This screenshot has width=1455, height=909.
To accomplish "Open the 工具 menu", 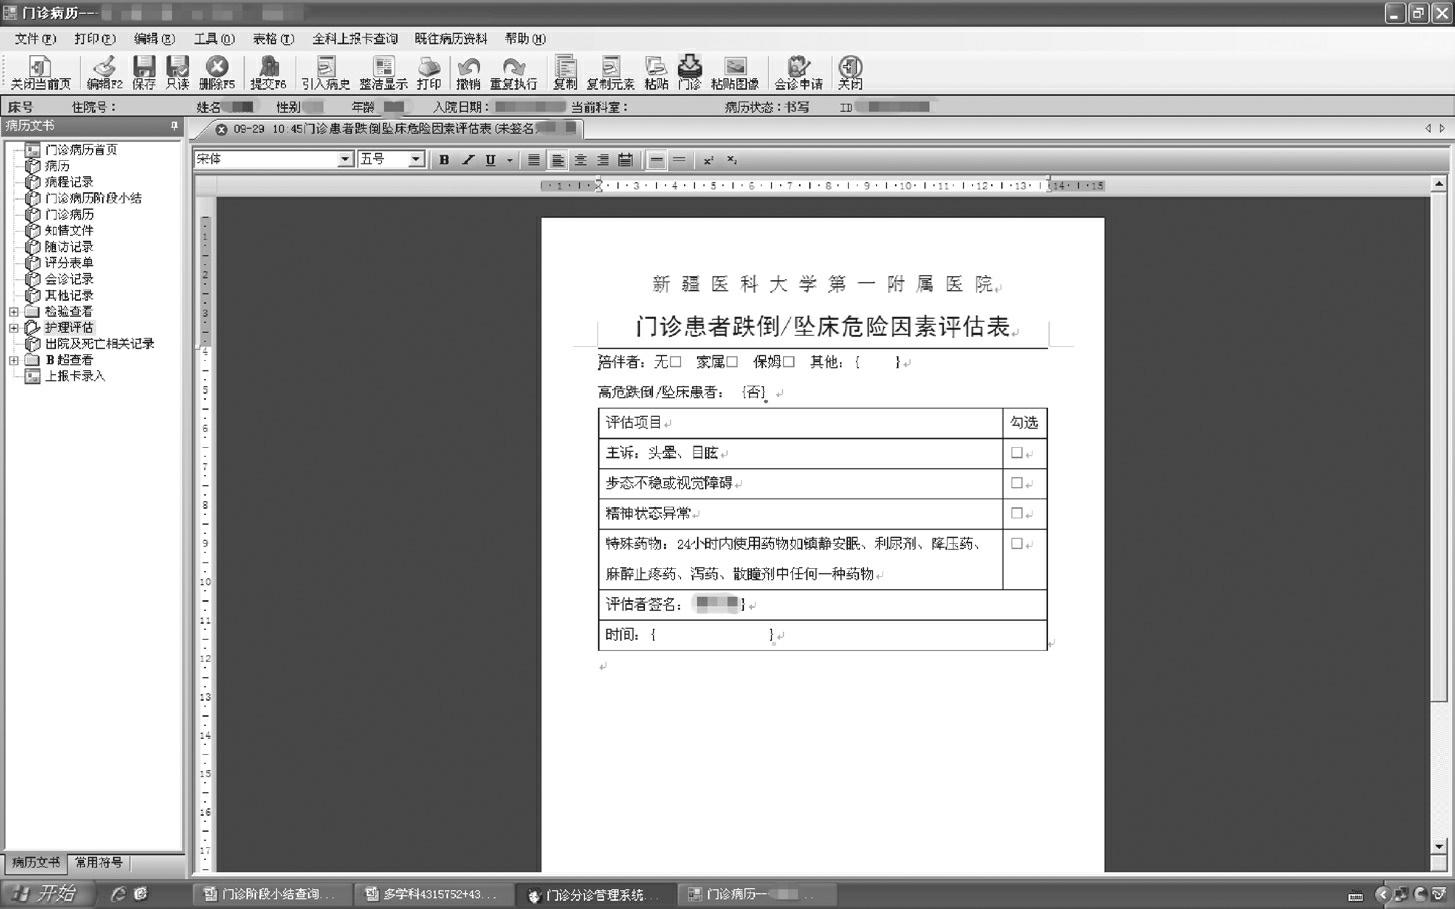I will (x=214, y=39).
